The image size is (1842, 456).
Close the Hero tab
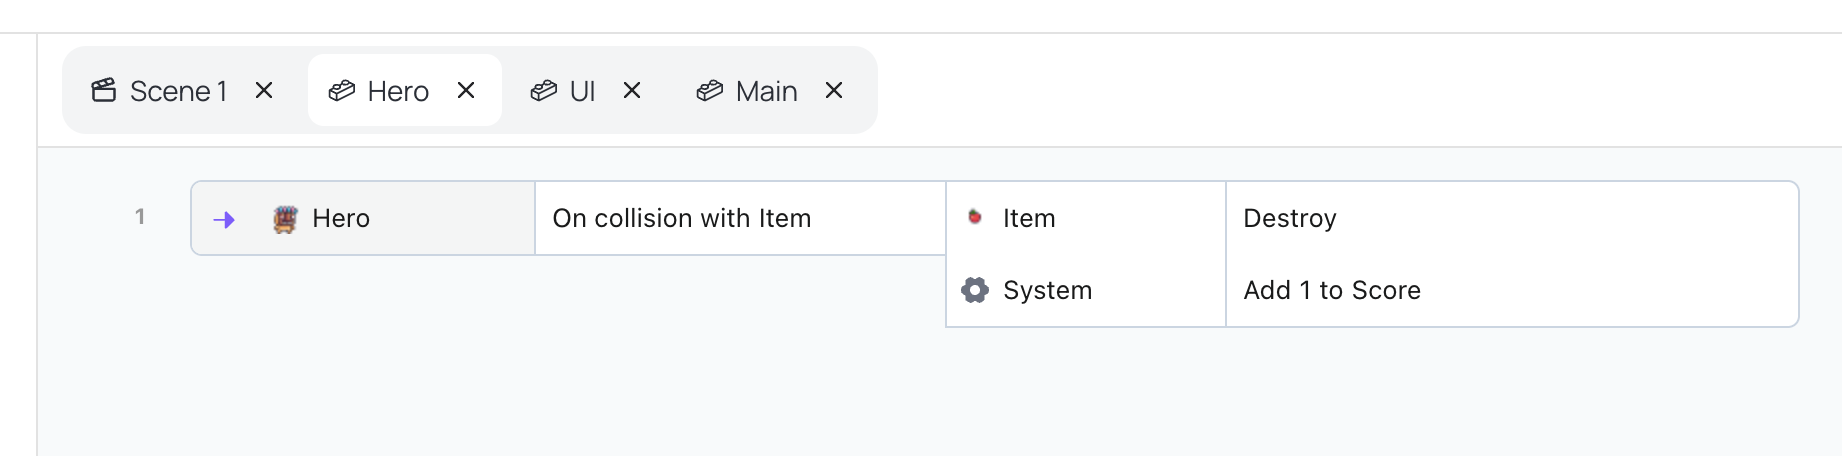point(466,91)
